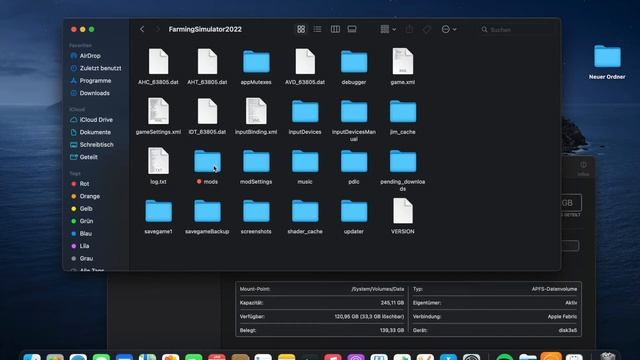Switch Finder to list view
The height and width of the screenshot is (360, 640).
[318, 29]
